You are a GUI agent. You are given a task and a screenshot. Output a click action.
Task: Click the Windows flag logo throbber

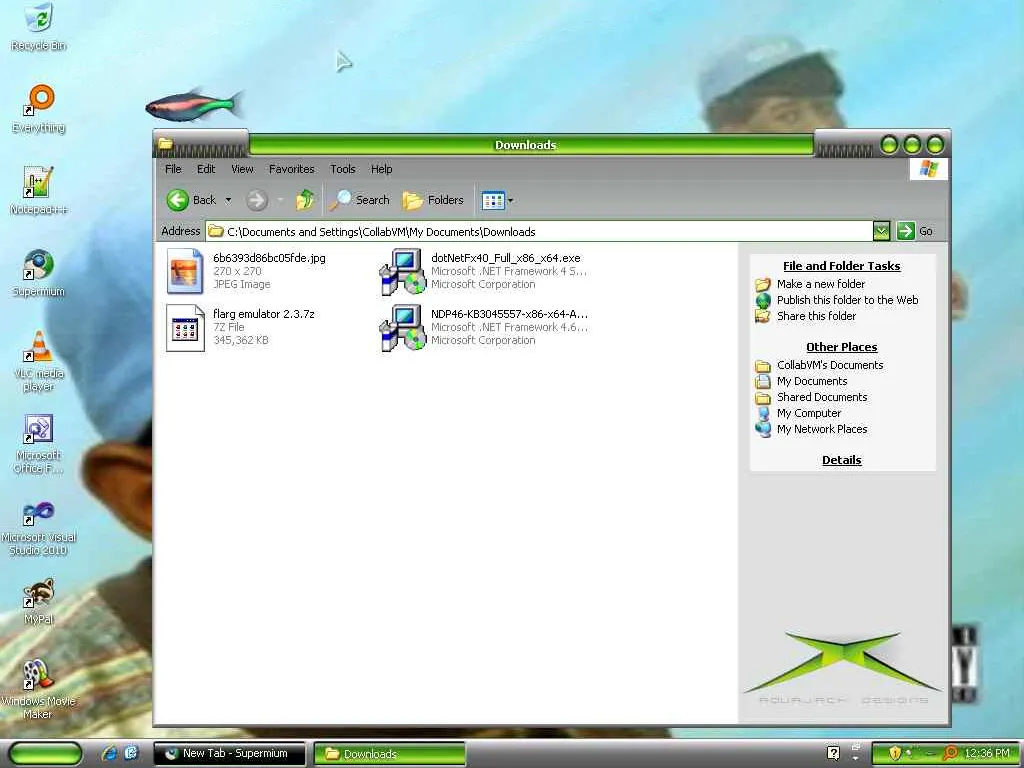[x=928, y=169]
